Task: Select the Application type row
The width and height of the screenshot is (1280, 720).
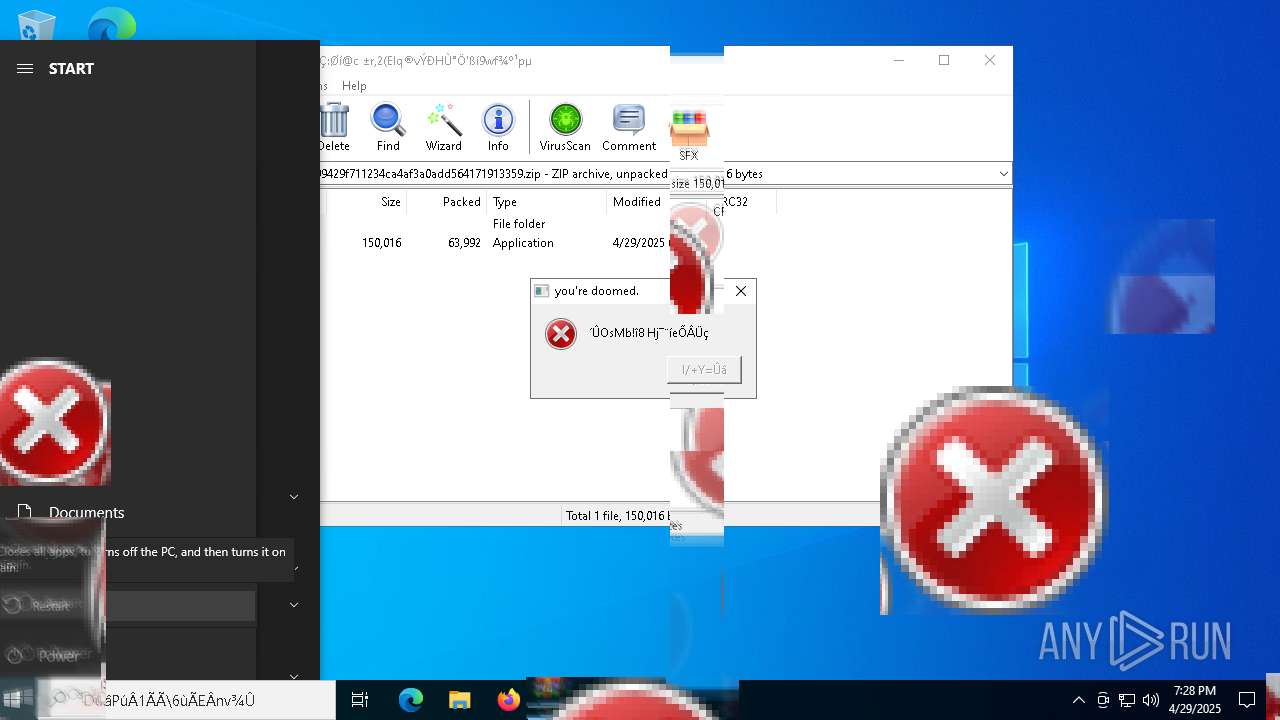Action: point(523,243)
